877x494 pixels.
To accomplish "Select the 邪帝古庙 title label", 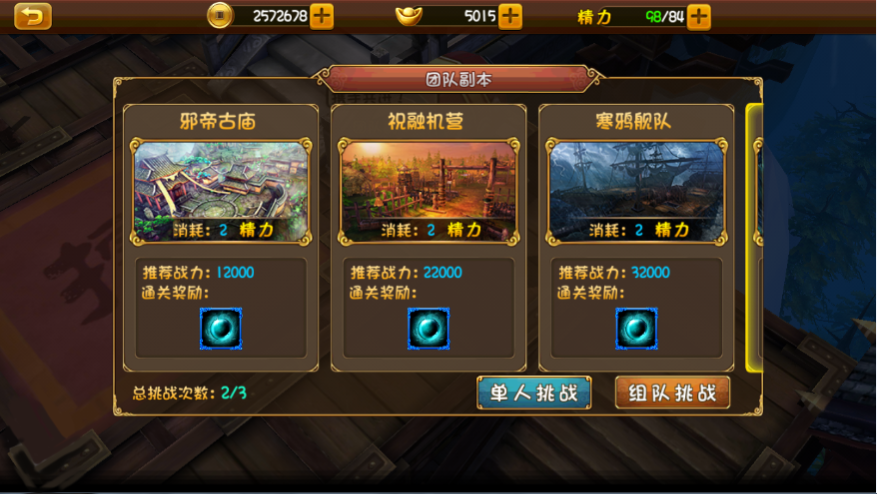I will pyautogui.click(x=218, y=121).
